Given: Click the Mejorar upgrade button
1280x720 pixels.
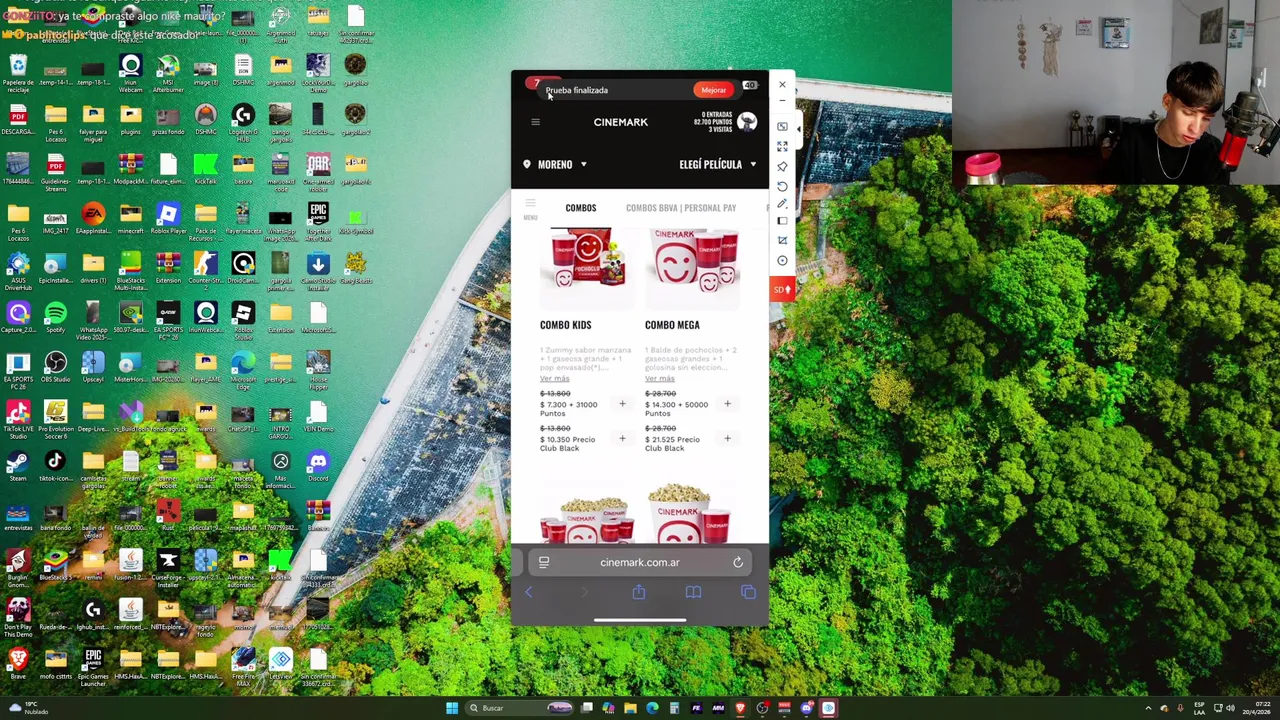Looking at the screenshot, I should coord(713,90).
